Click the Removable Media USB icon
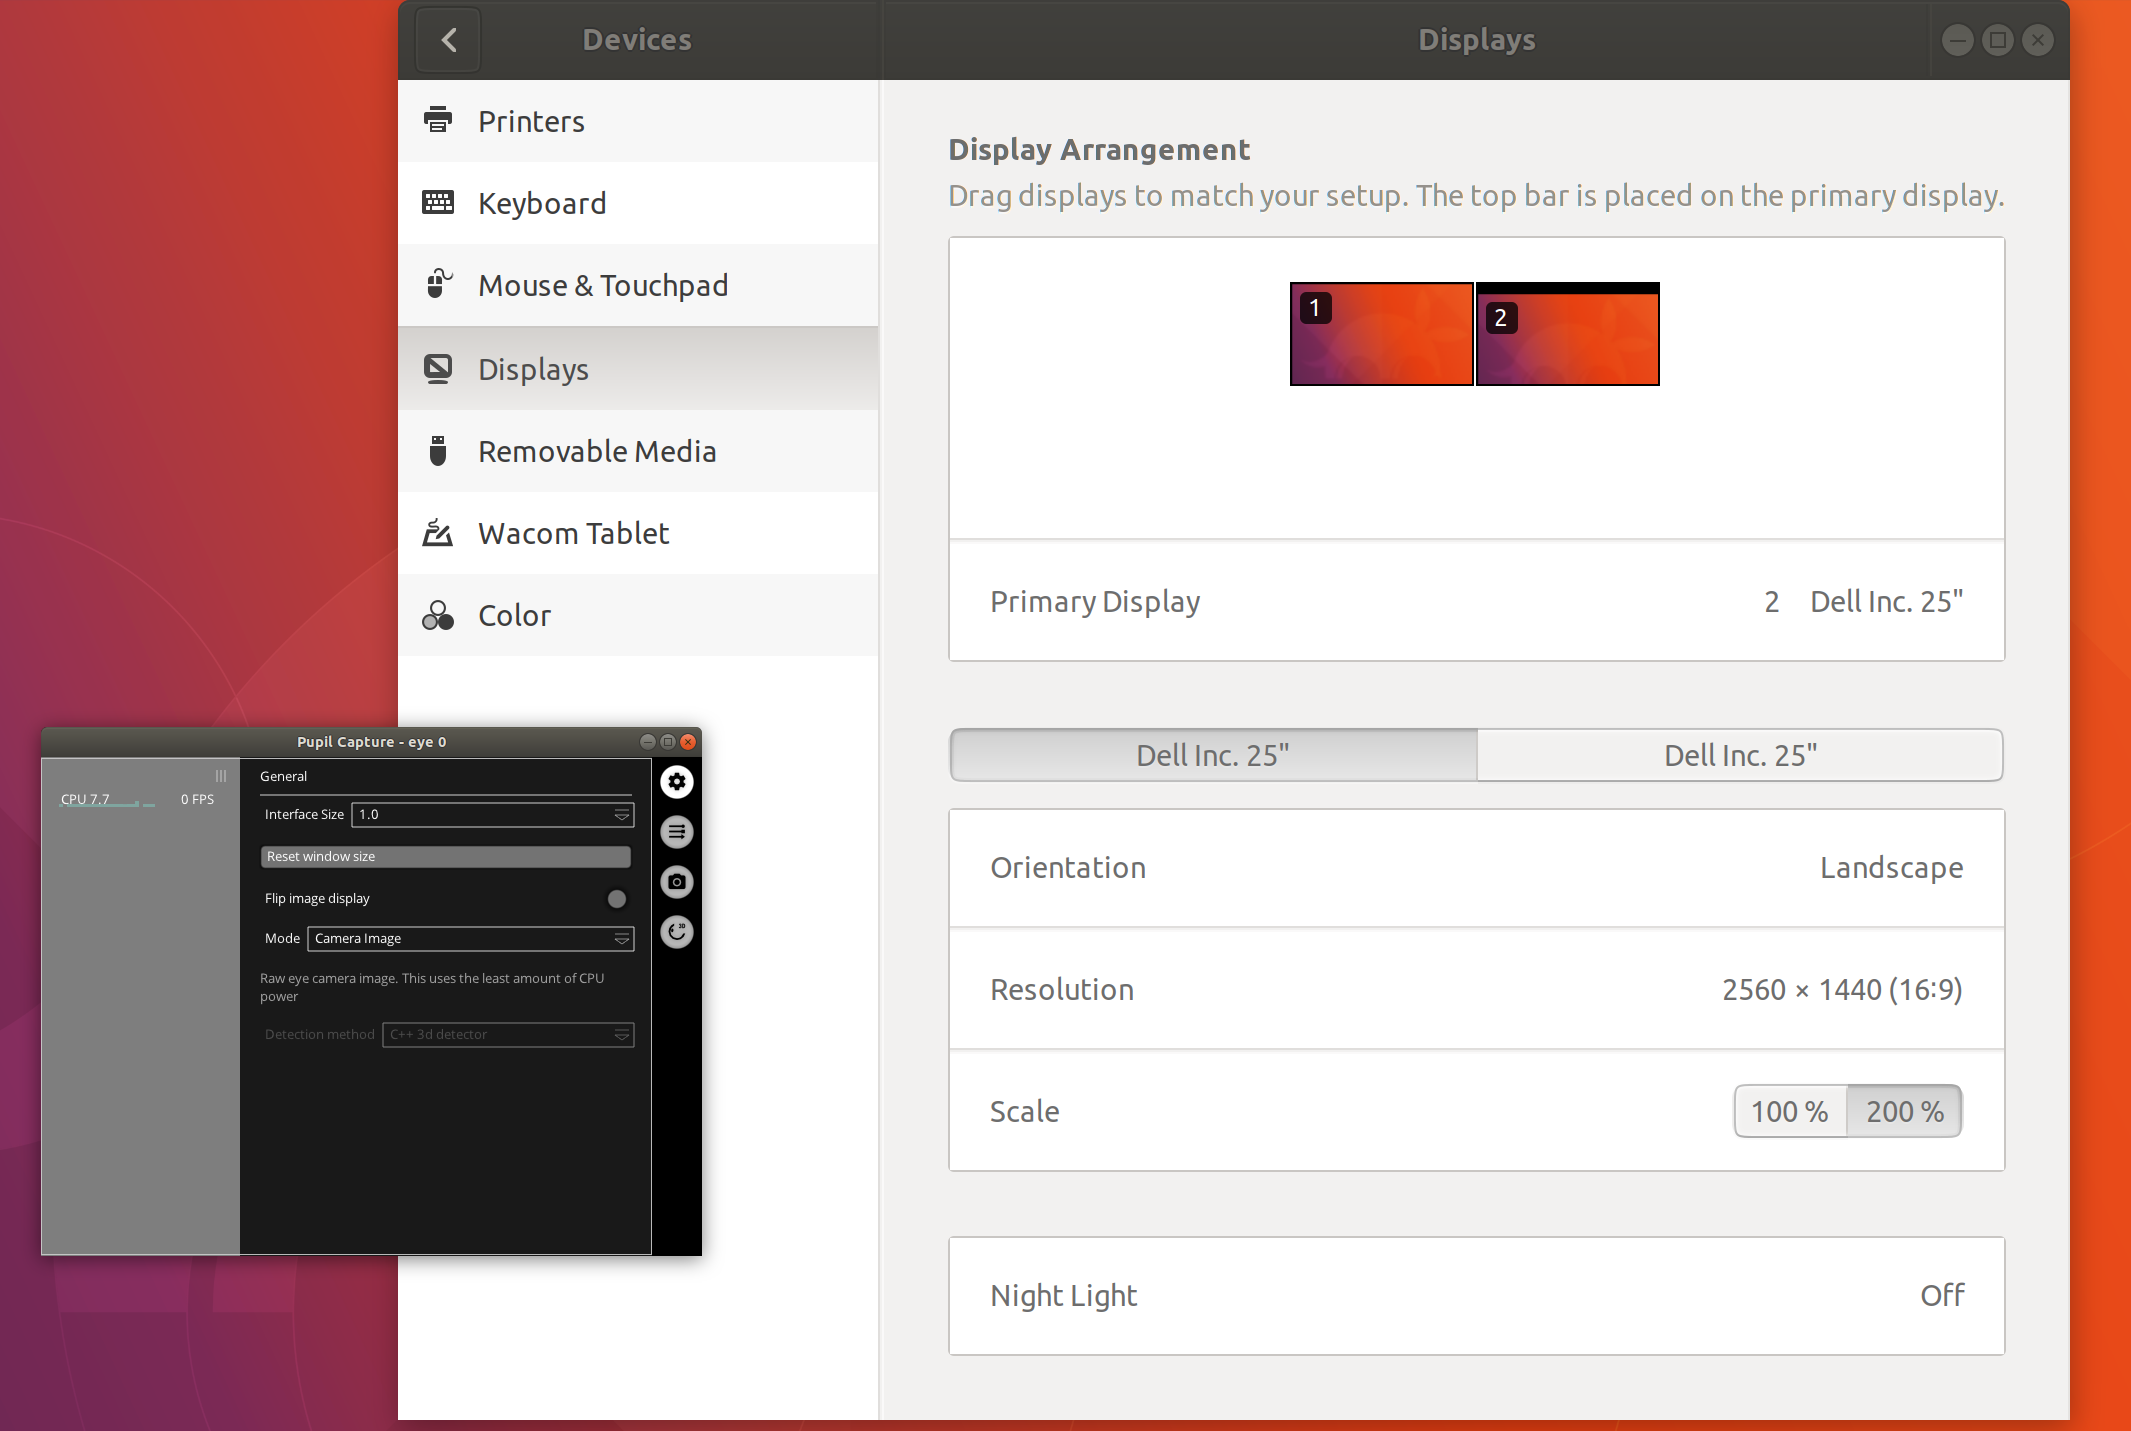2131x1431 pixels. click(x=438, y=450)
